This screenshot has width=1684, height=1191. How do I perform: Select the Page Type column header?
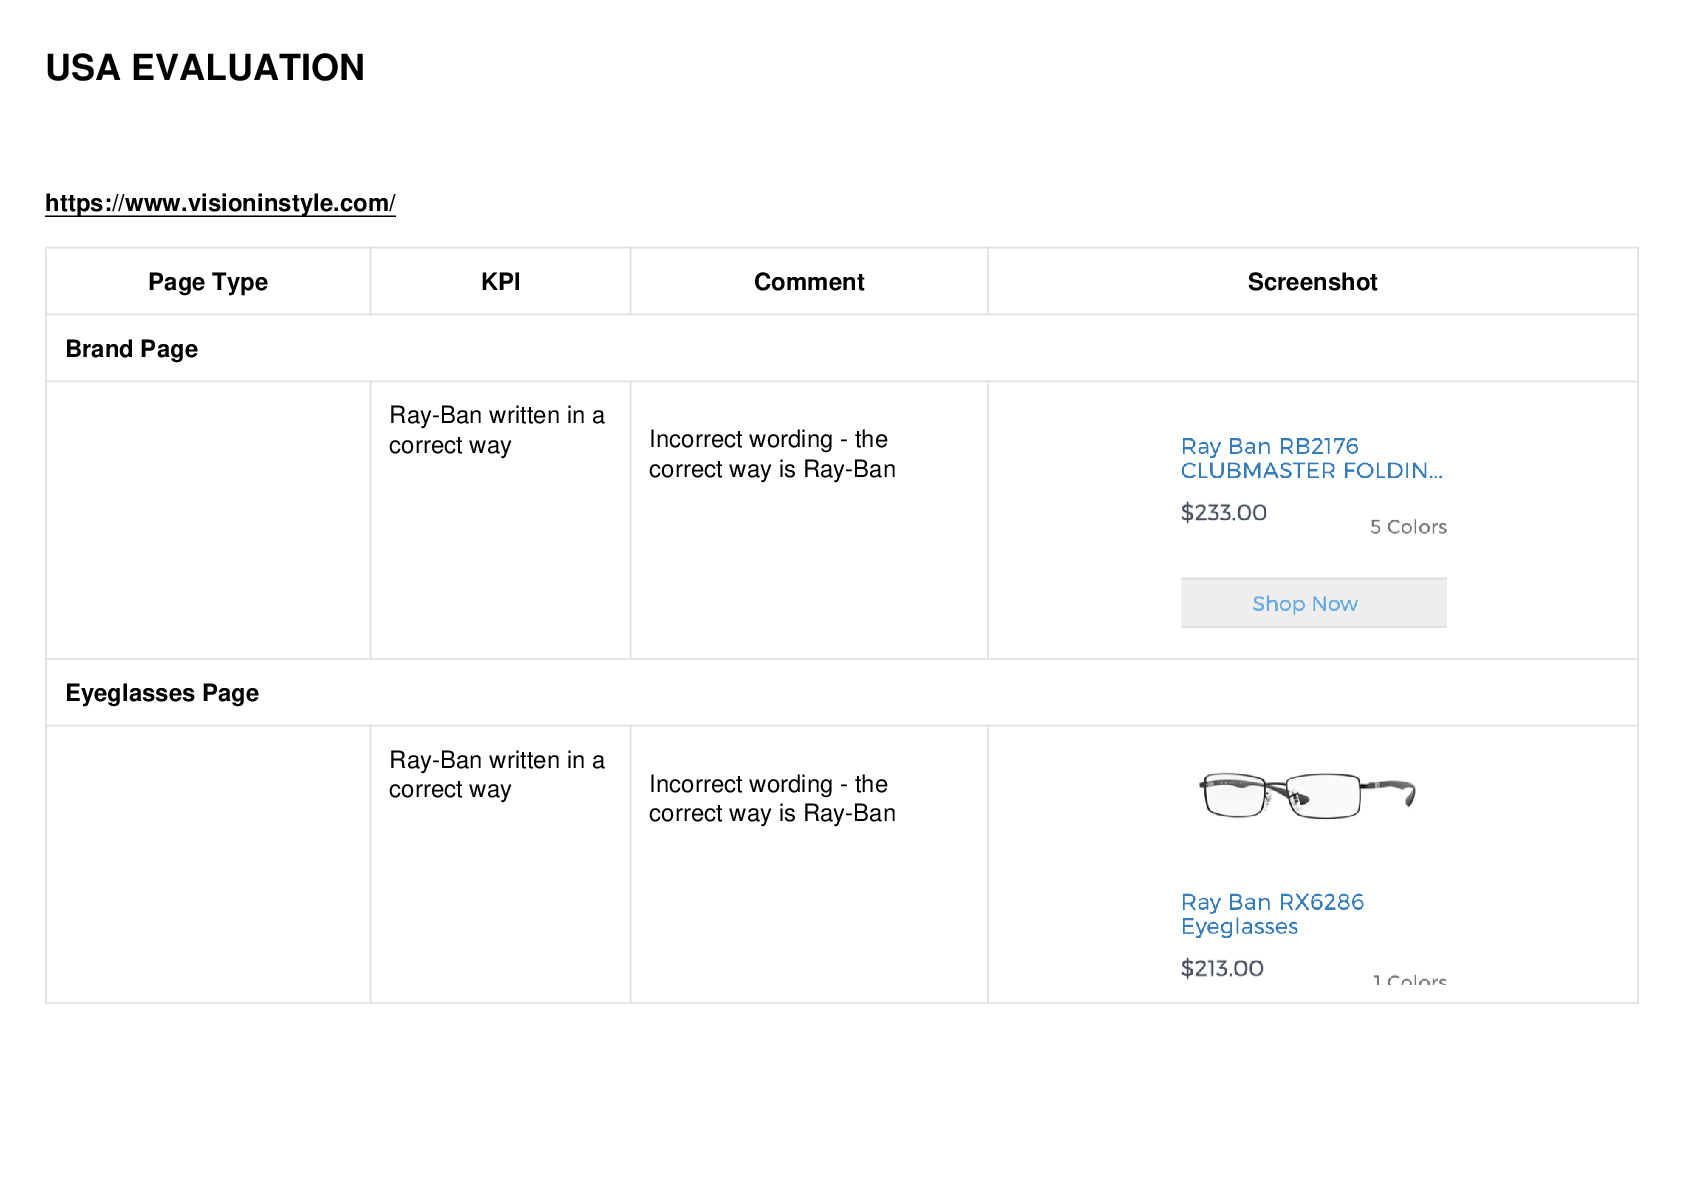208,282
